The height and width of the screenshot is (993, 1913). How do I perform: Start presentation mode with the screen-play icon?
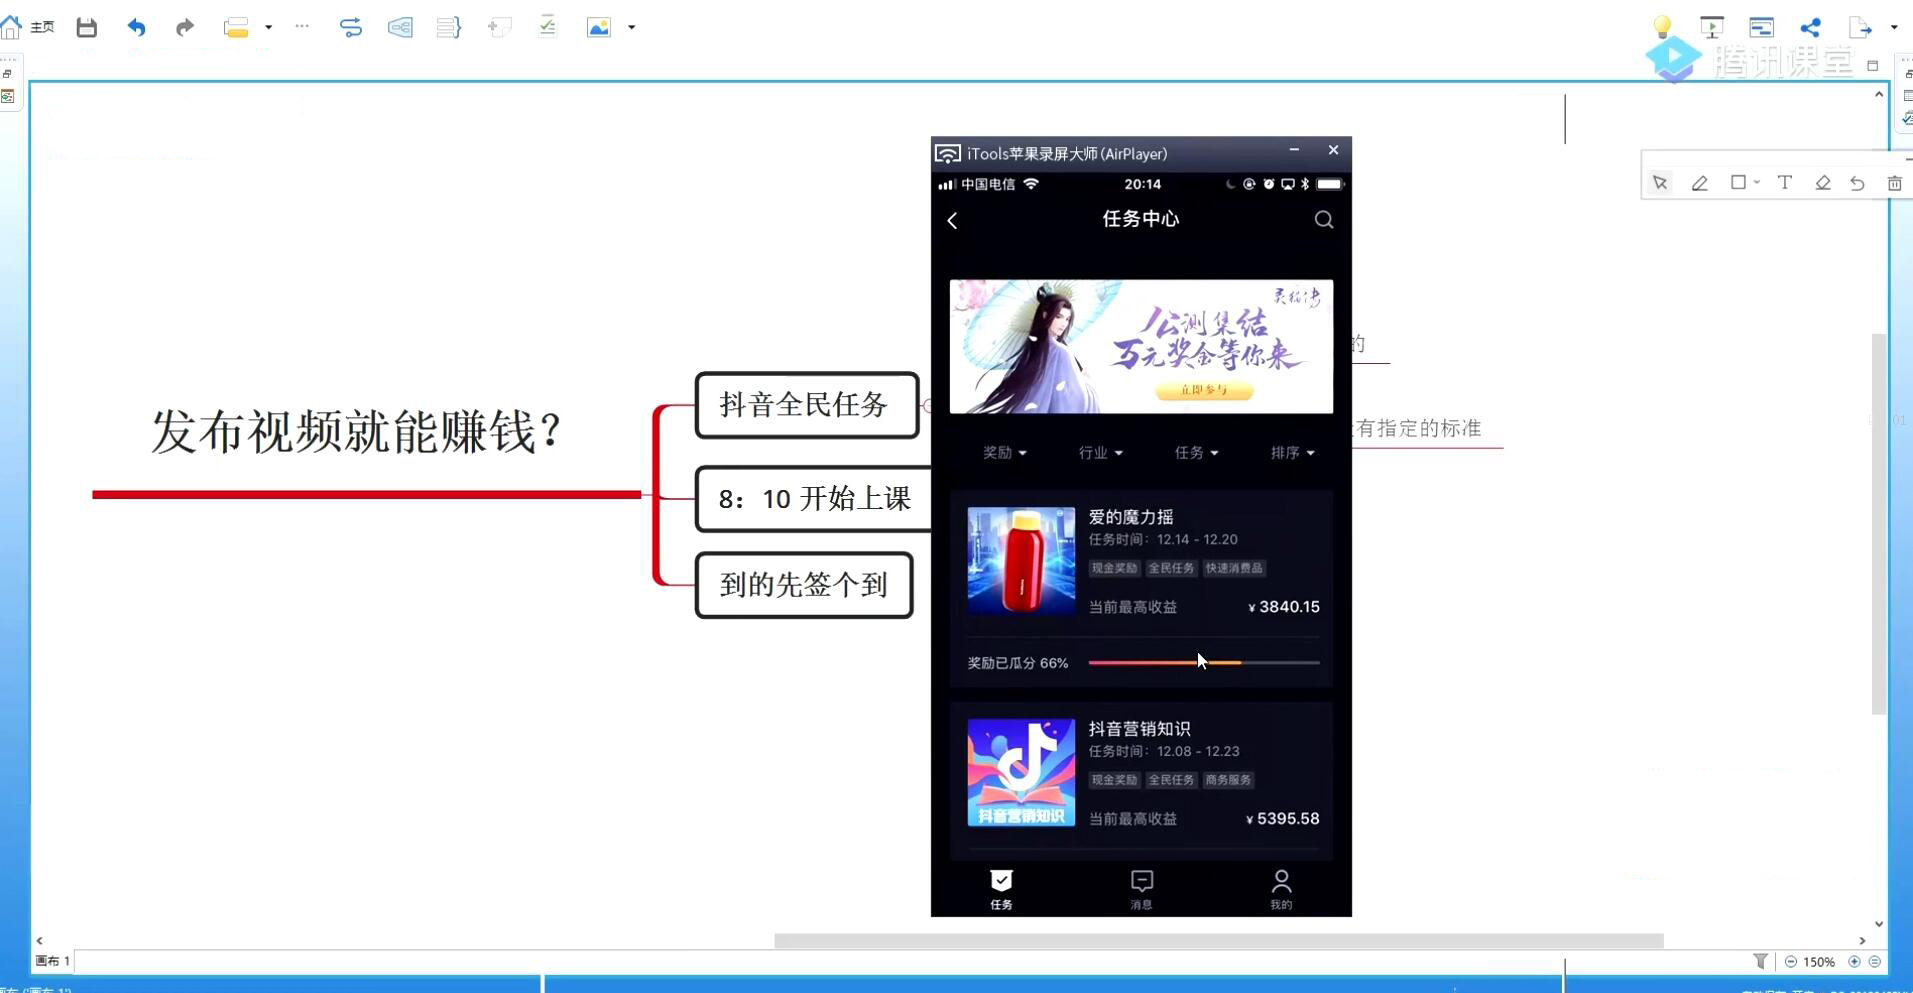click(x=1712, y=28)
